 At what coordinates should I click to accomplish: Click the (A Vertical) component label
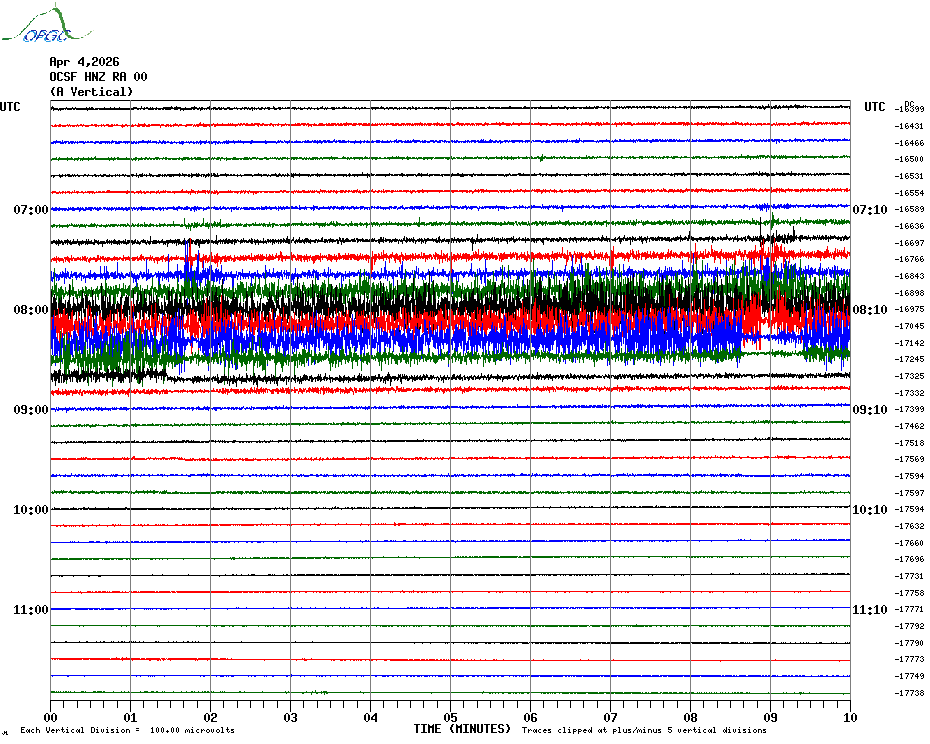pyautogui.click(x=91, y=92)
